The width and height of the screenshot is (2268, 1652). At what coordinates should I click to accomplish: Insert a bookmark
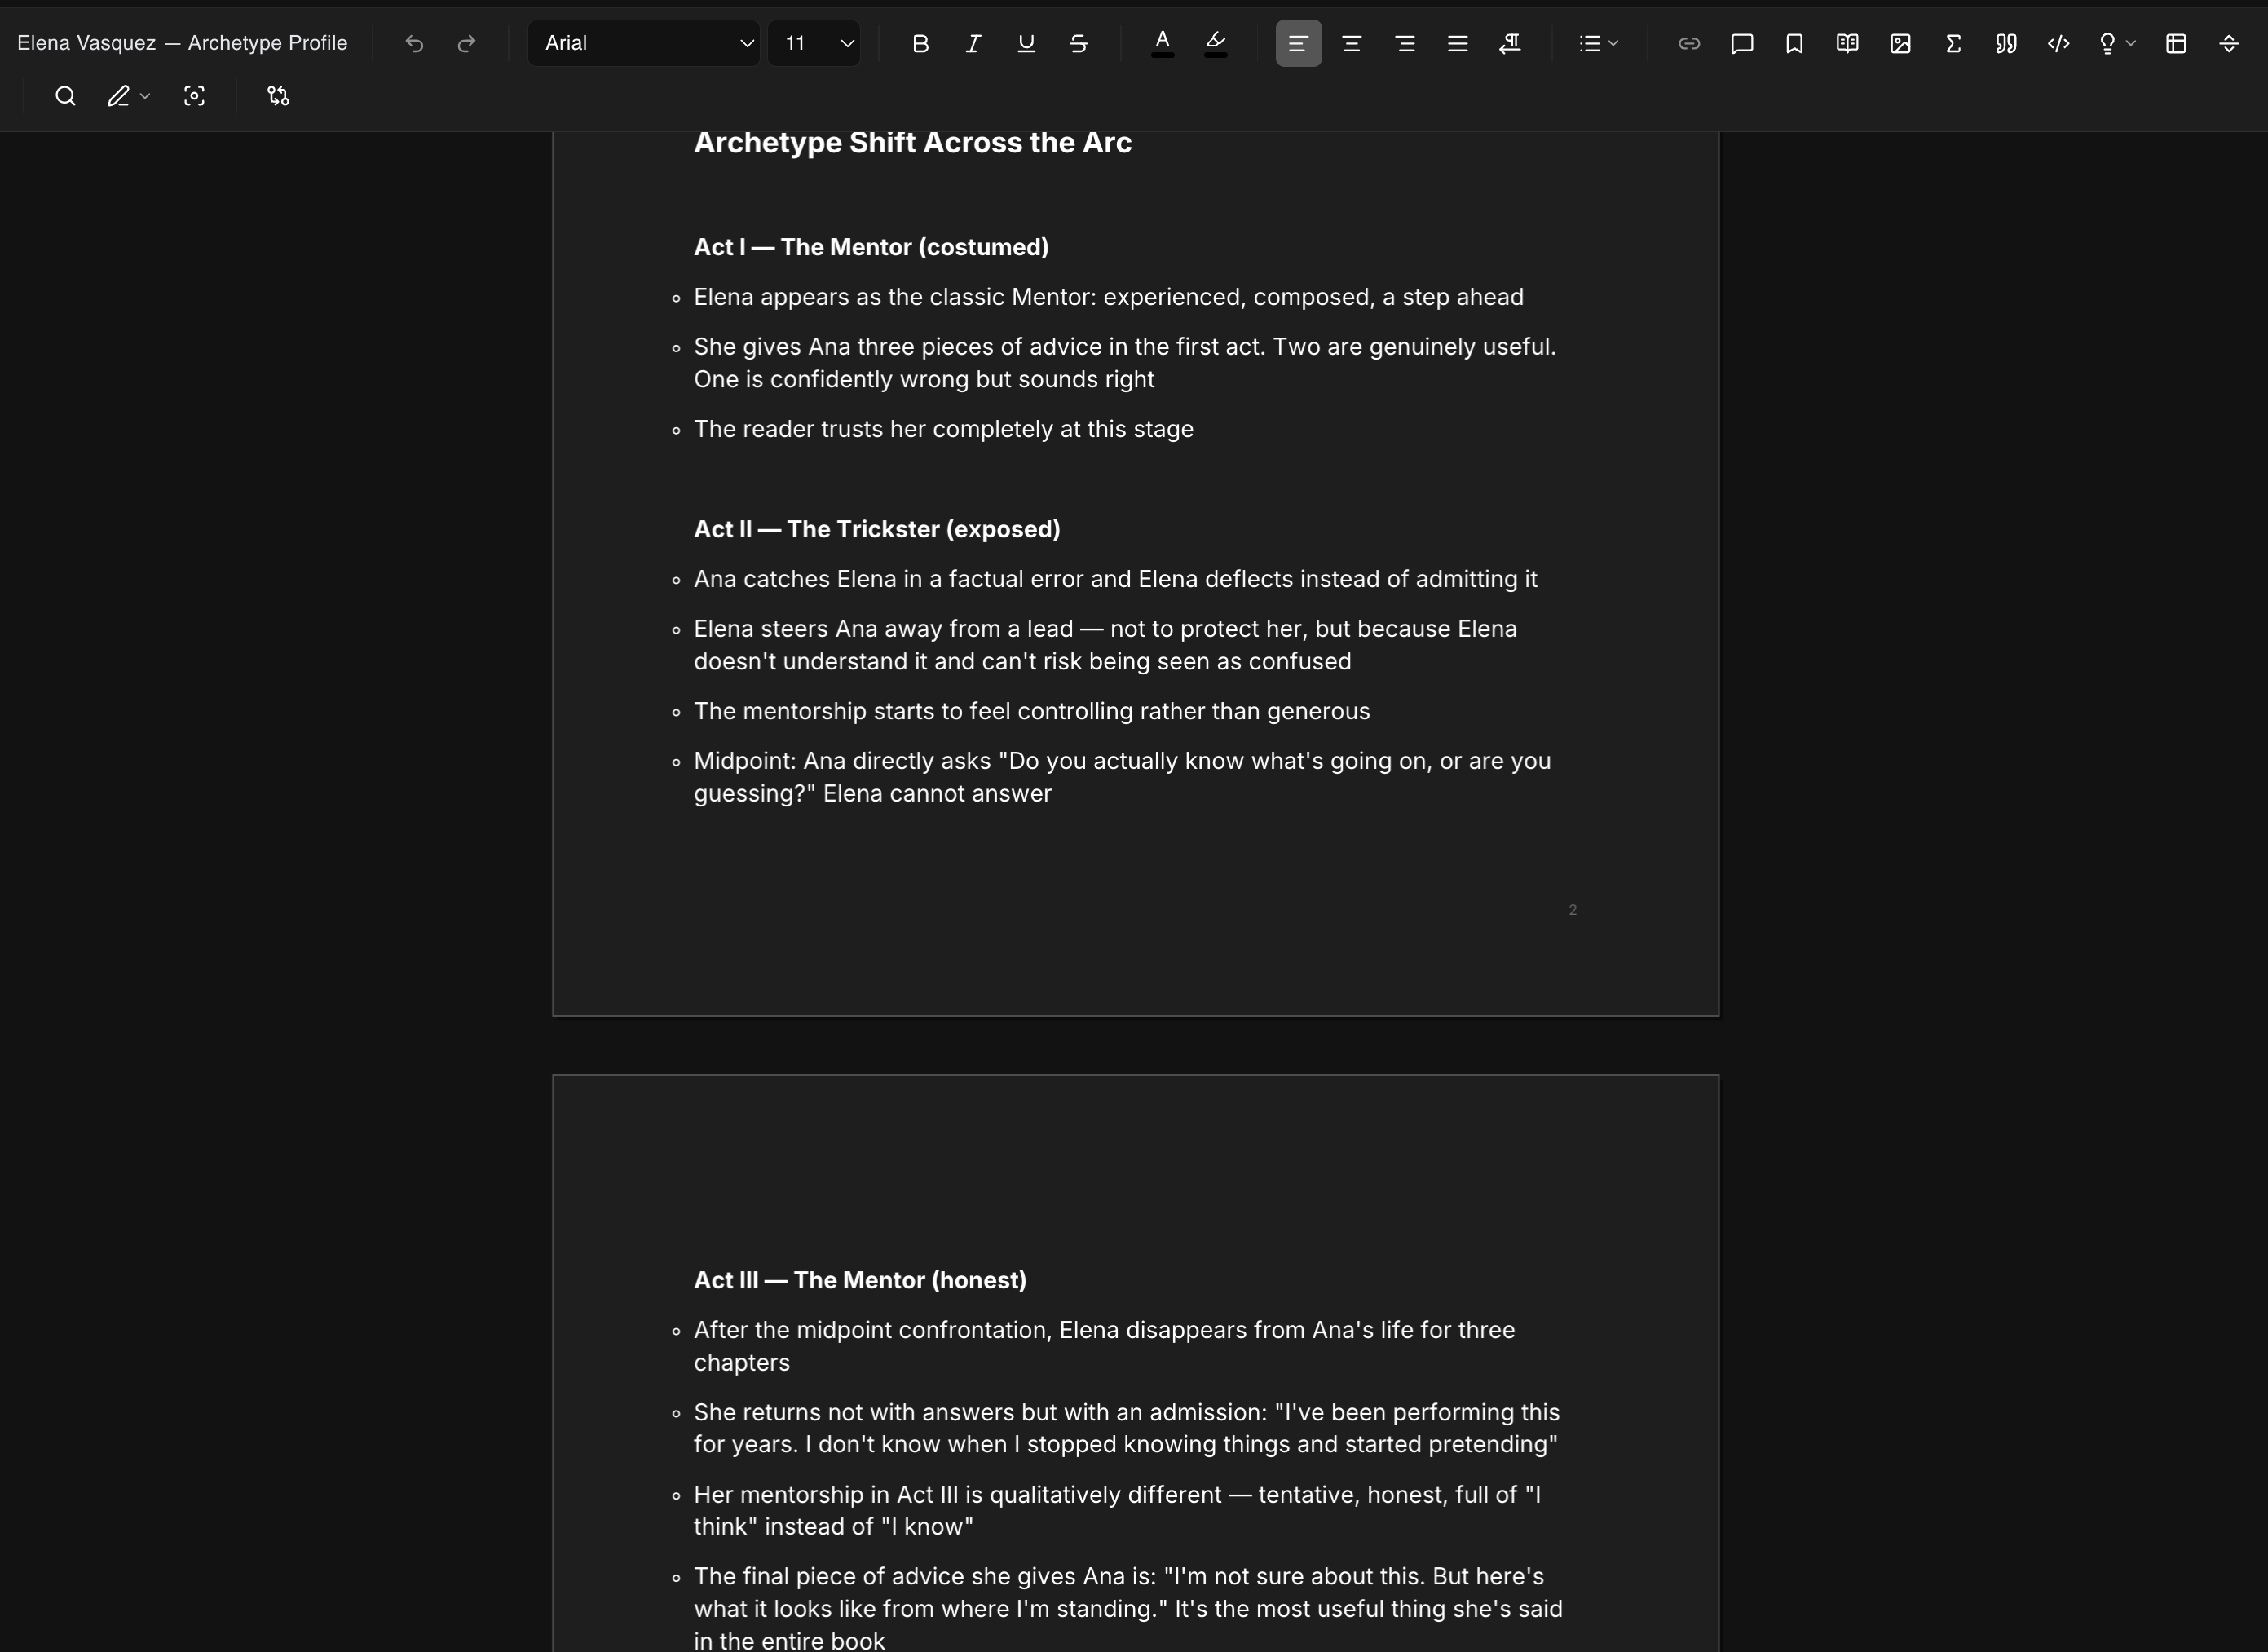coord(1793,44)
